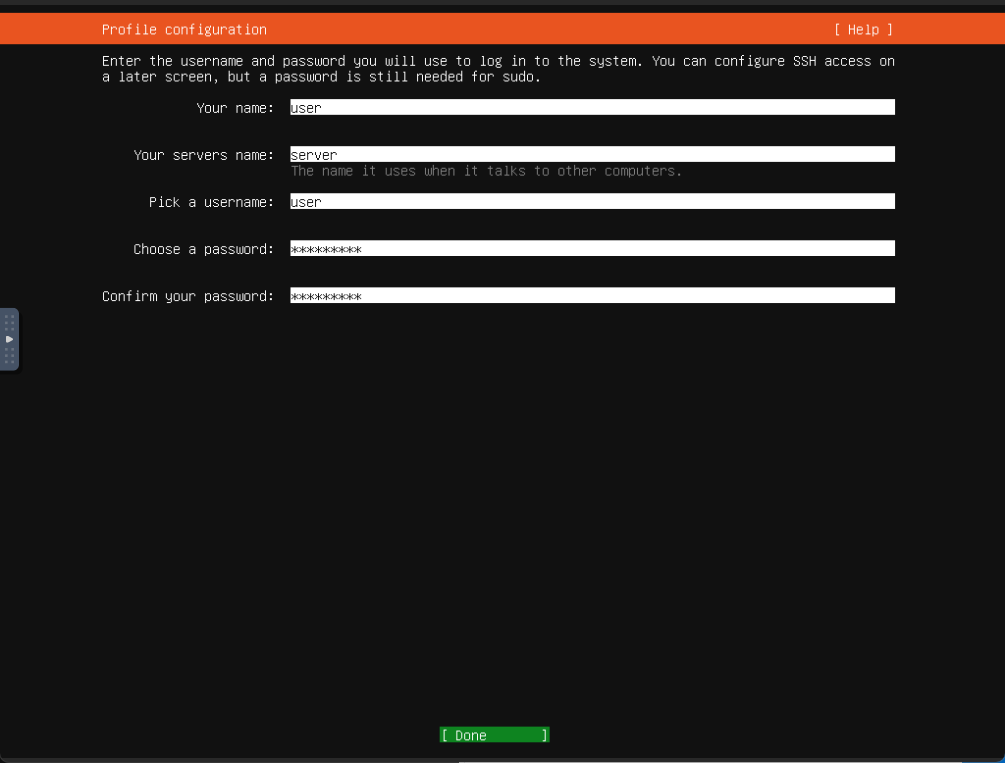Focus the Choose a password field
The width and height of the screenshot is (1005, 763).
[592, 249]
